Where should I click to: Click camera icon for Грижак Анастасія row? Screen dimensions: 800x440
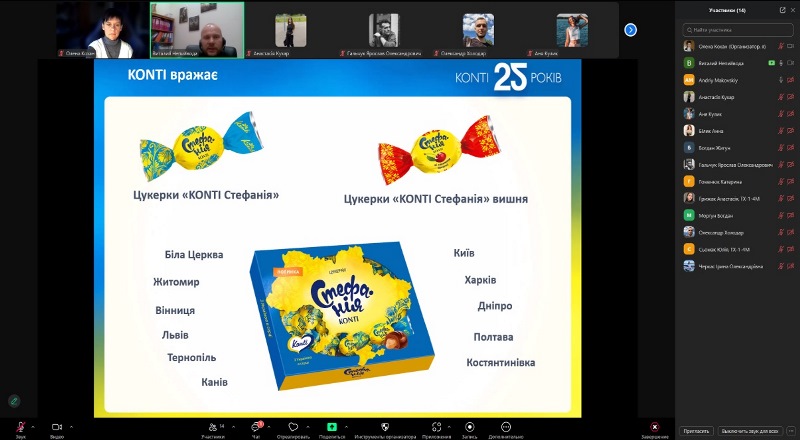(791, 198)
